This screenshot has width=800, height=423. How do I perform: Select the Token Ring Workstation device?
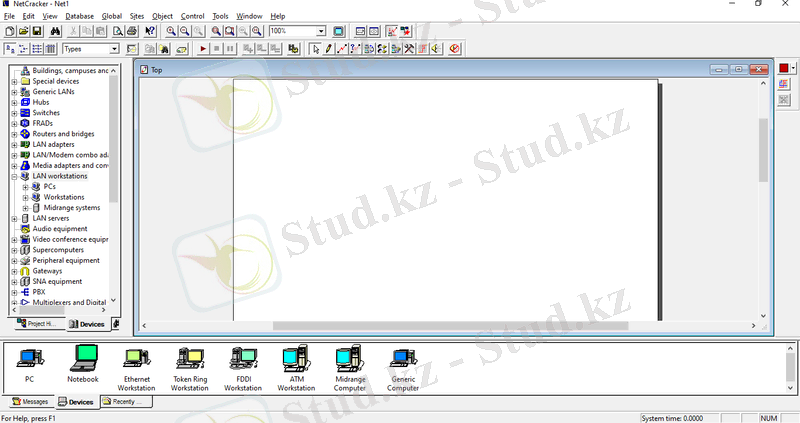(190, 369)
